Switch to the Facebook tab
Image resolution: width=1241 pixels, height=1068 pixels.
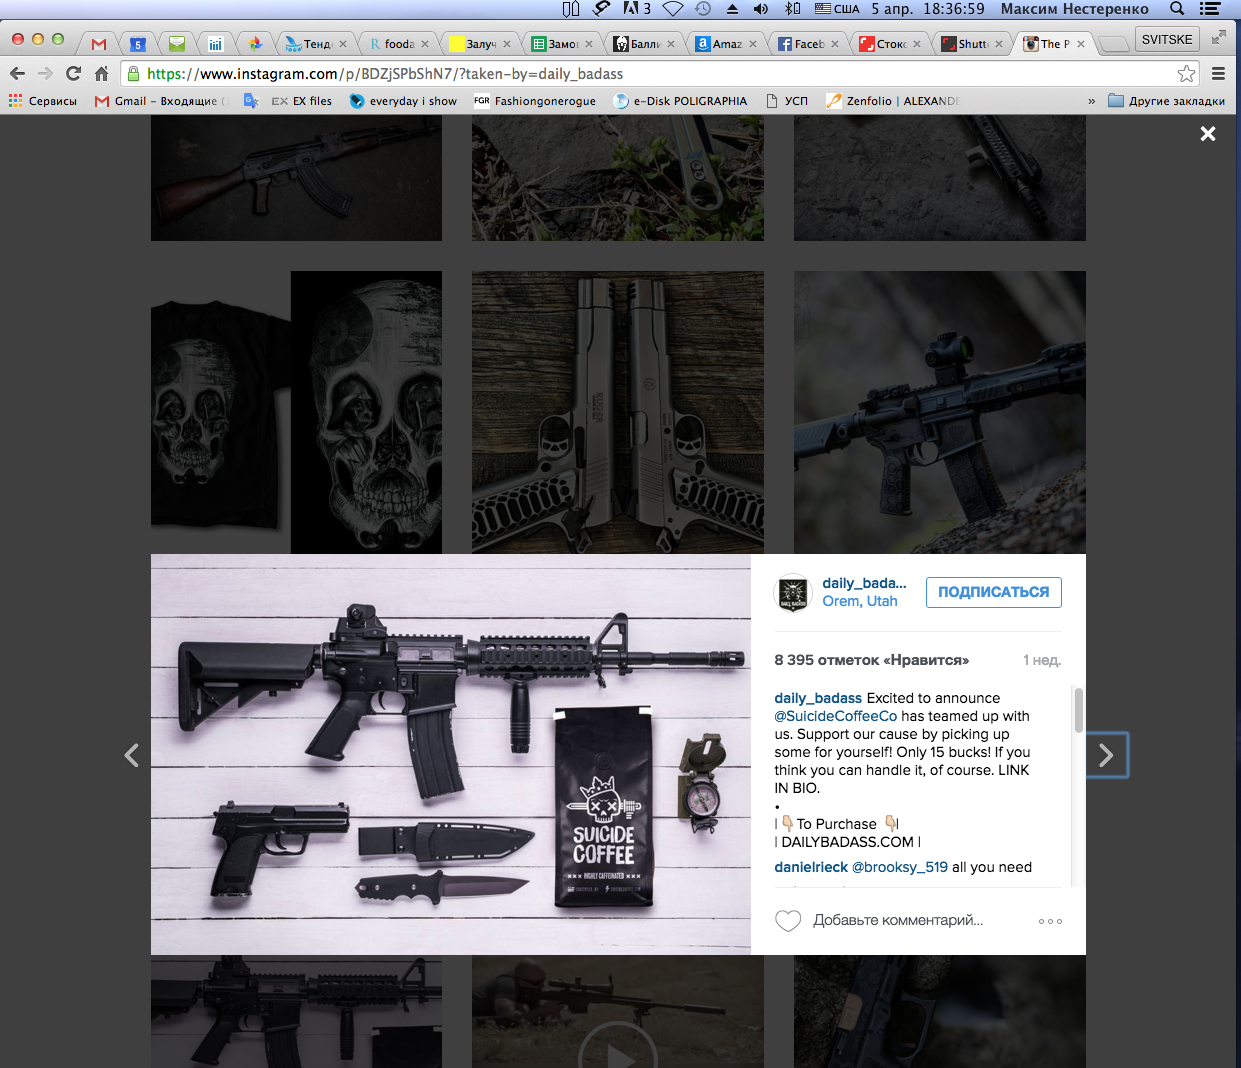tap(809, 44)
